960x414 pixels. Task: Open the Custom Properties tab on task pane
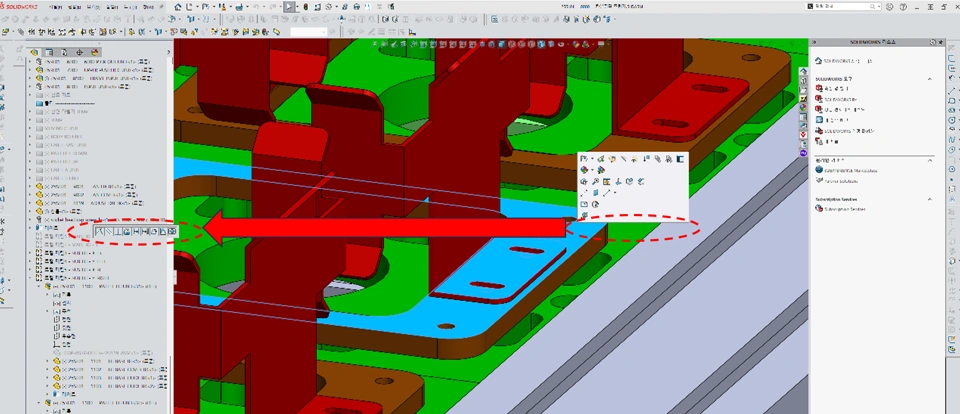[x=803, y=116]
